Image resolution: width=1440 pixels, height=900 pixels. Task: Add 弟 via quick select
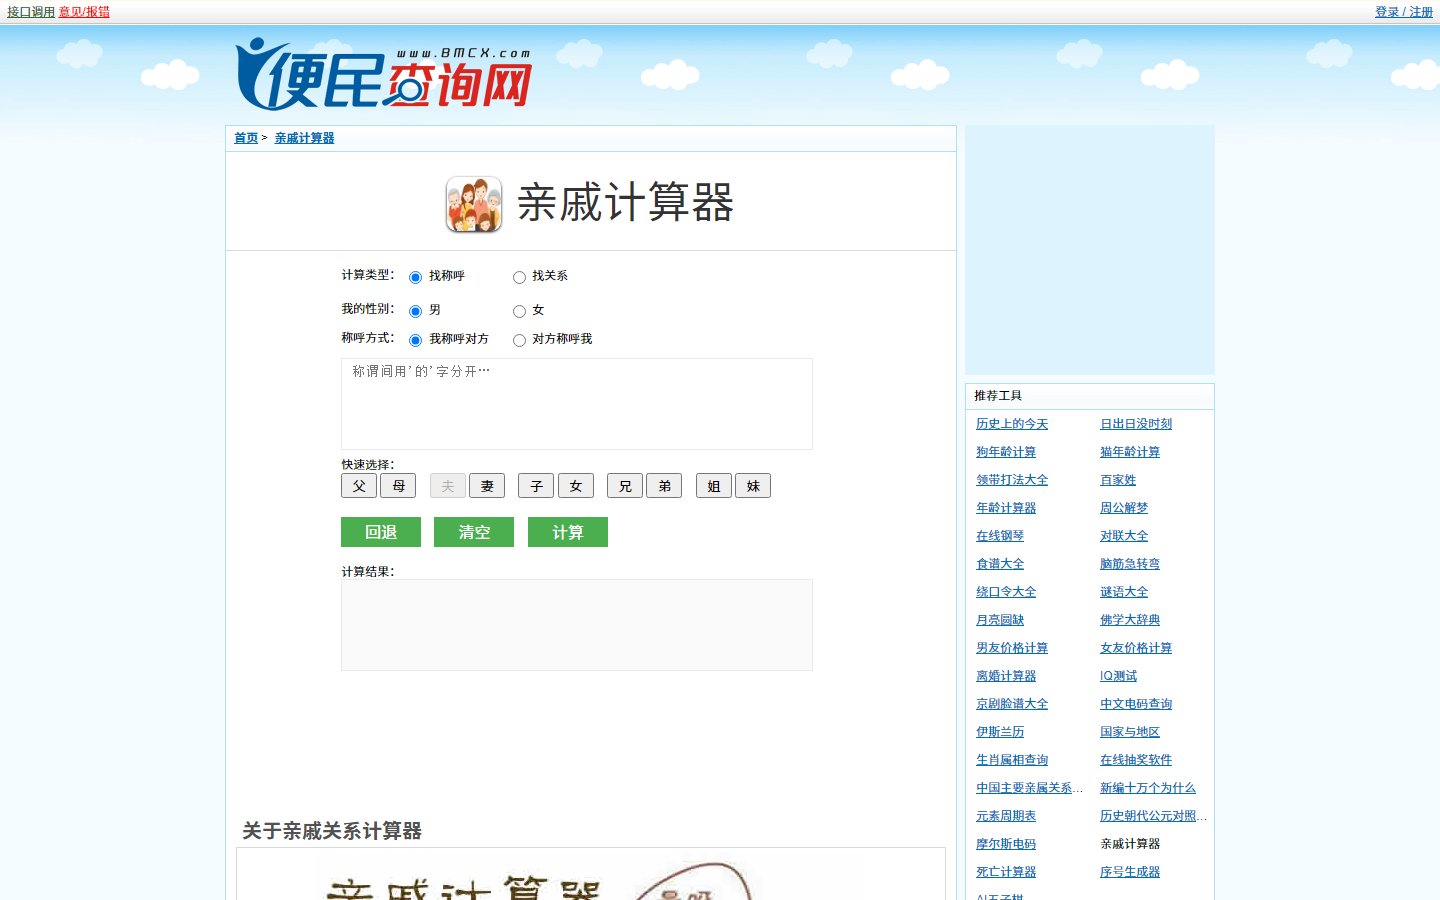[664, 486]
